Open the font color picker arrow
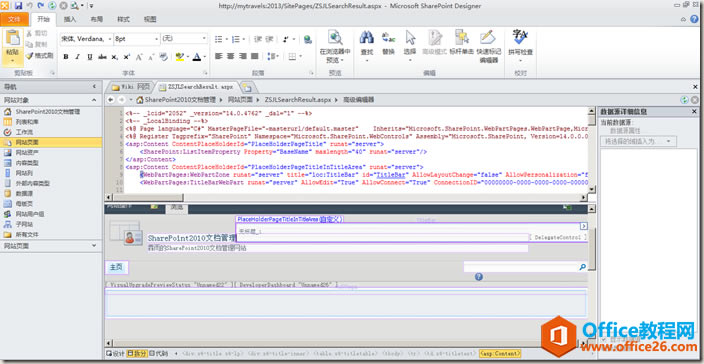This screenshot has width=704, height=364. [204, 57]
